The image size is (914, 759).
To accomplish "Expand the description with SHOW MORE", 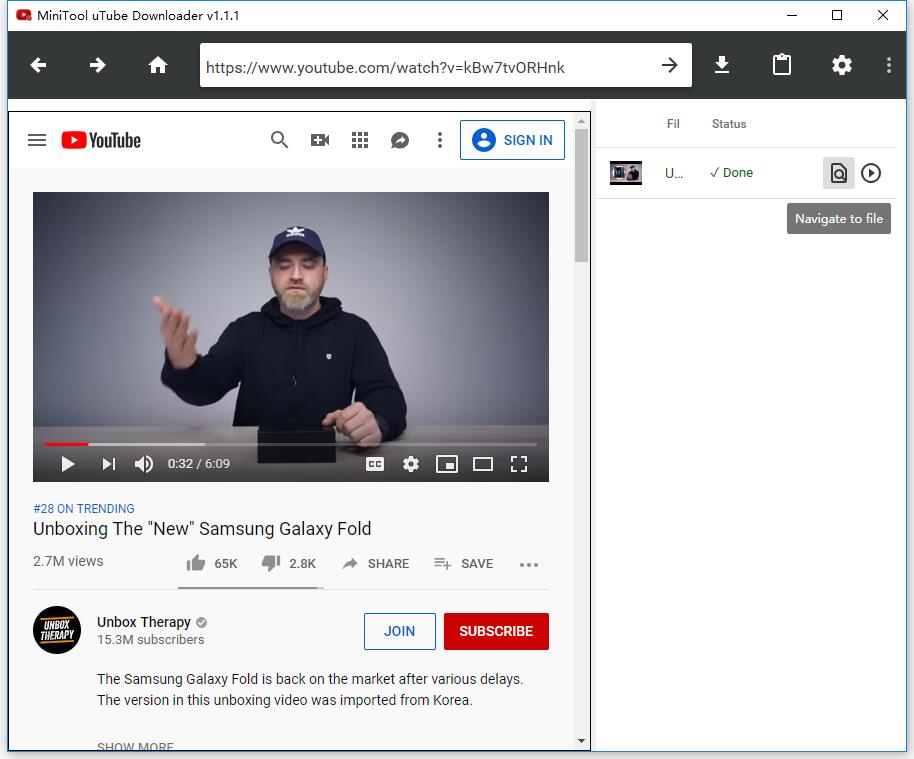I will (x=135, y=746).
